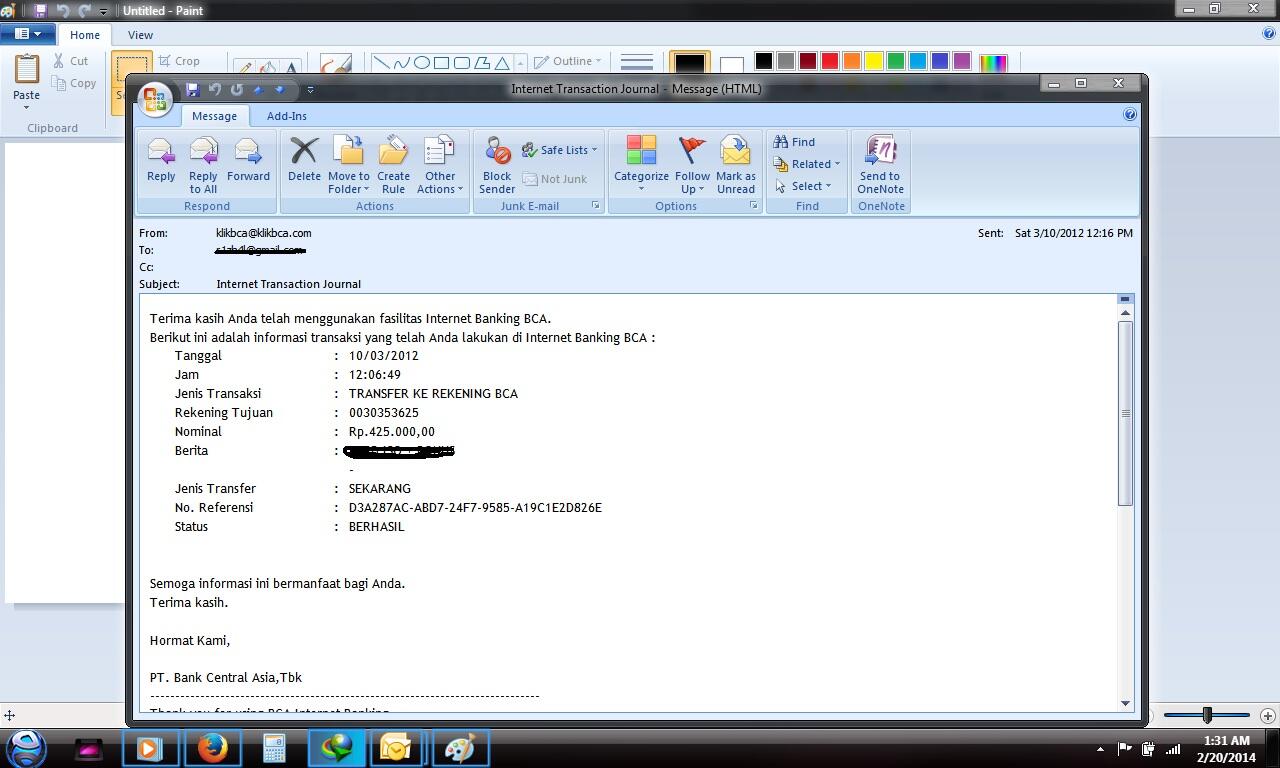This screenshot has width=1280, height=768.
Task: Switch to the Add-Ins ribbon tab
Action: click(x=287, y=116)
